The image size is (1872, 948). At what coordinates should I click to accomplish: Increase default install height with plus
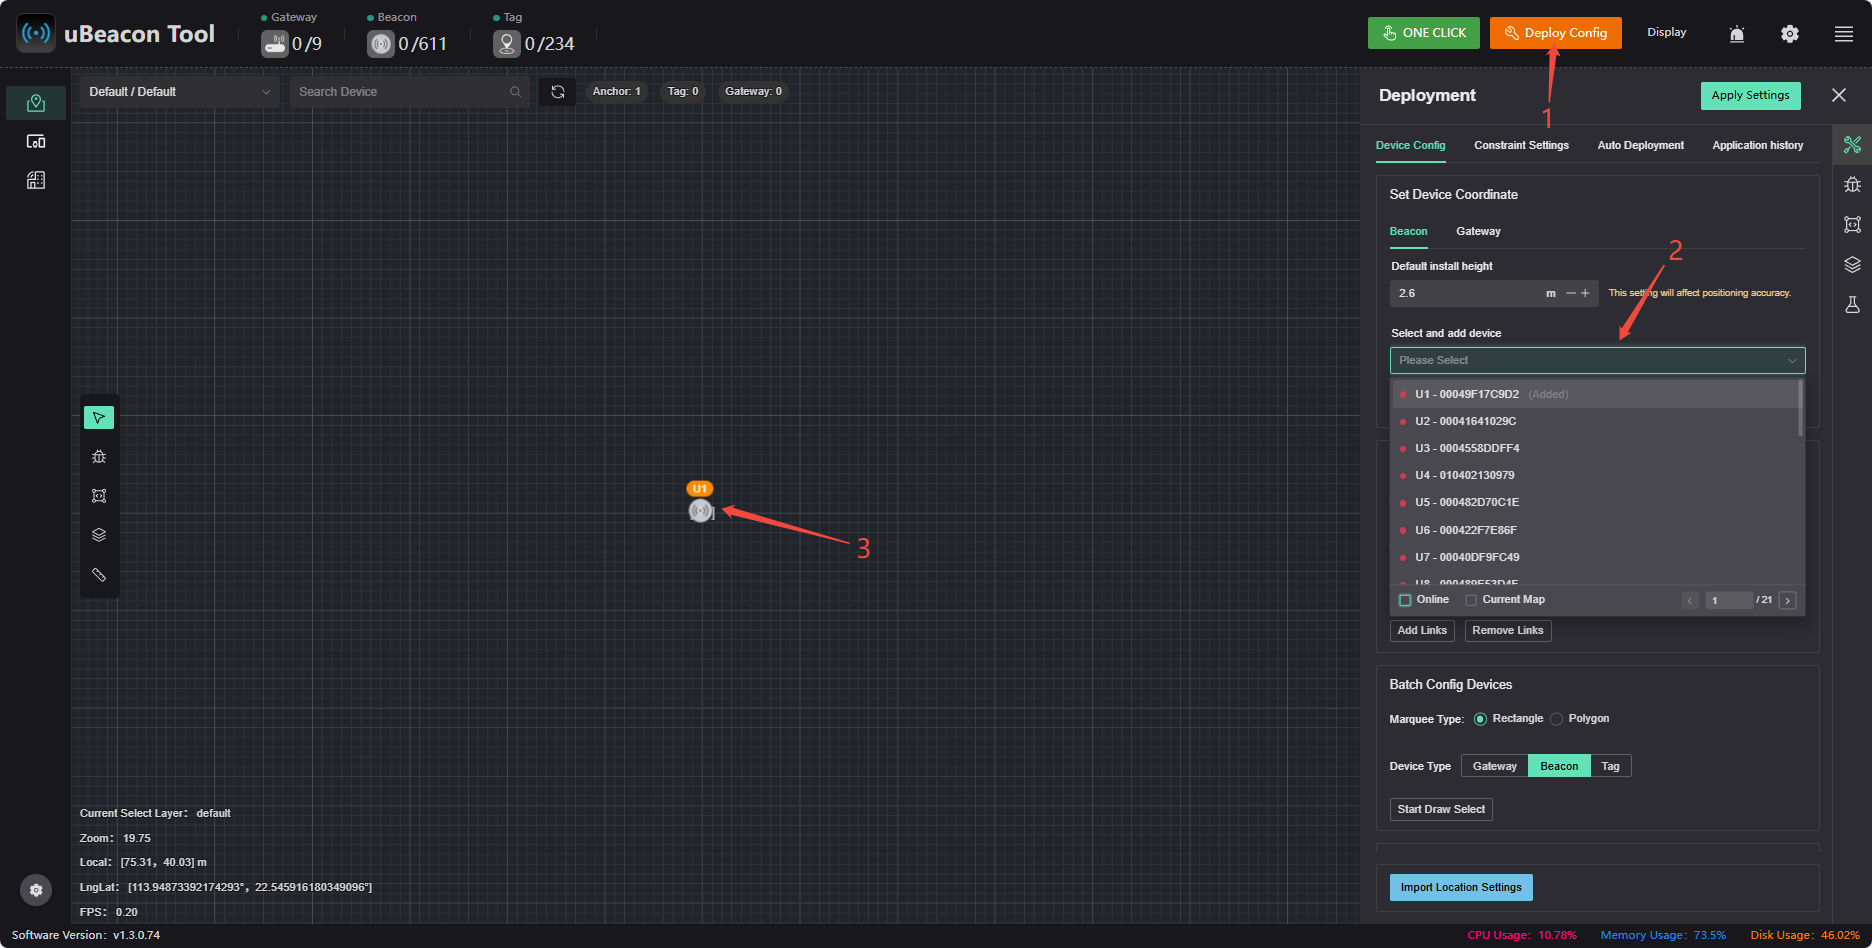(x=1585, y=293)
